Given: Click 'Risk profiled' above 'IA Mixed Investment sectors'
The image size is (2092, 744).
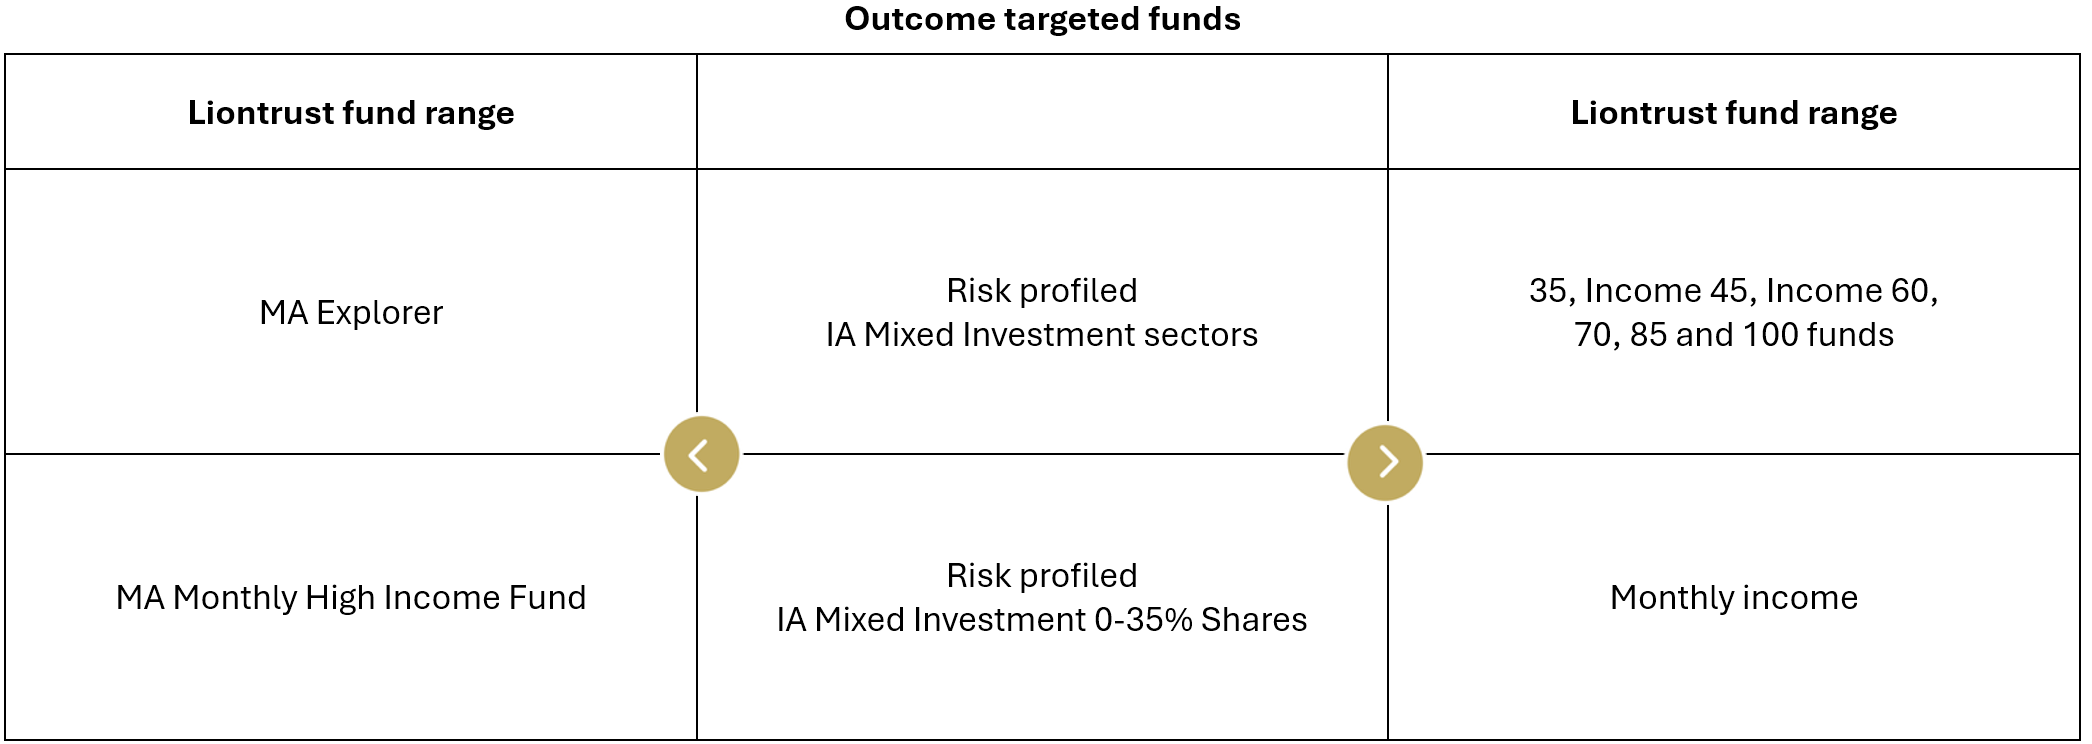Looking at the screenshot, I should coord(1042,290).
